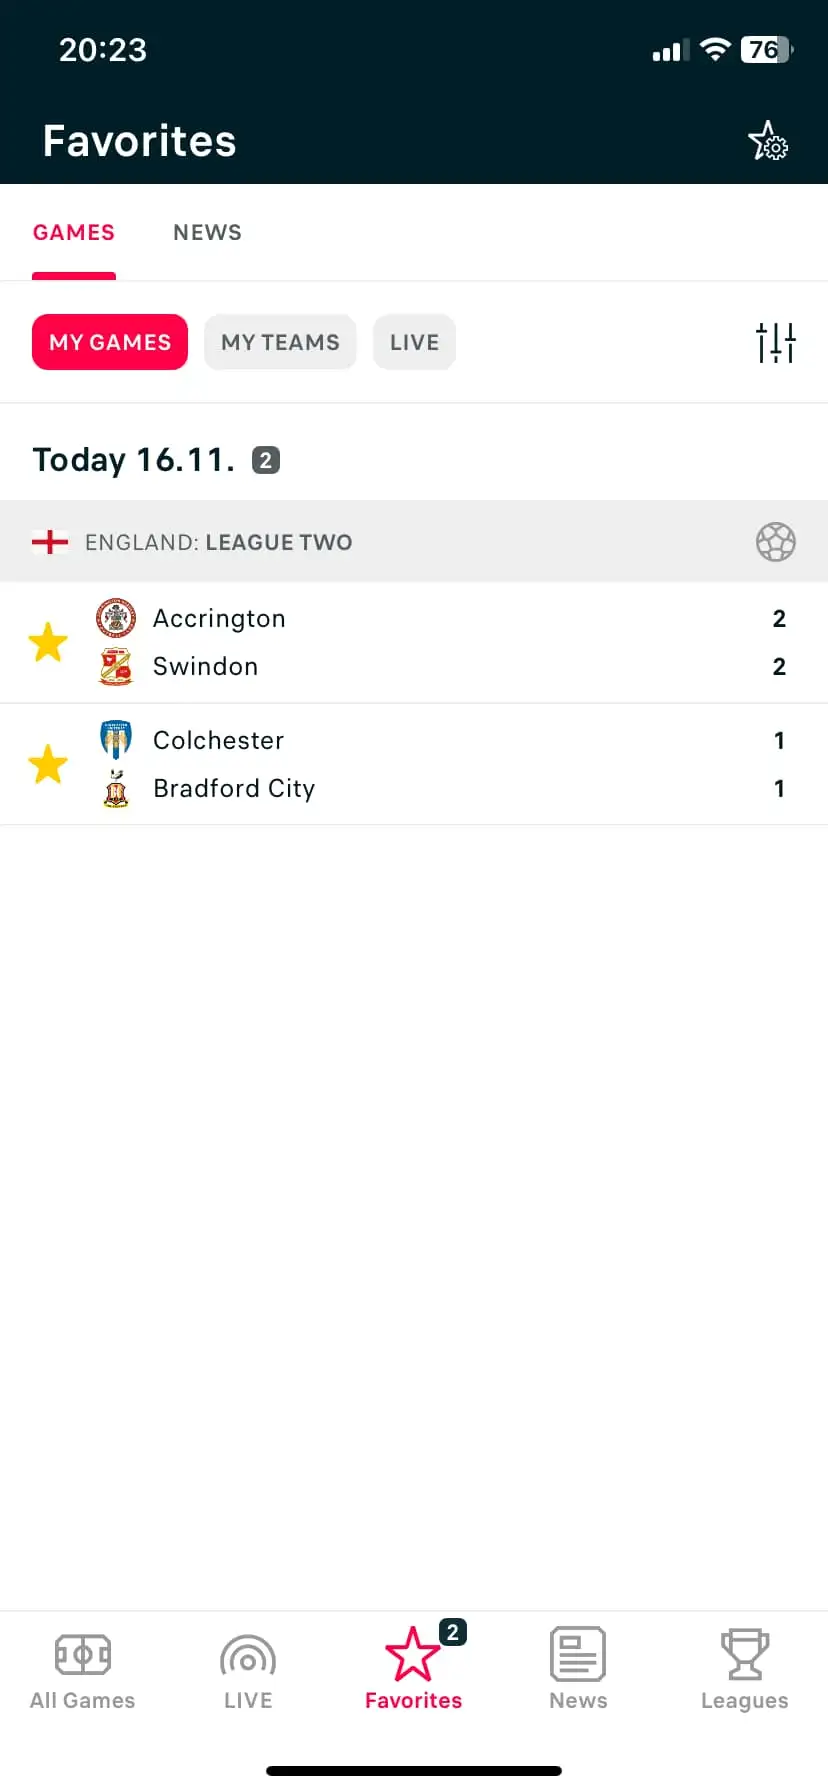Select the MY GAMES chip
828x1792 pixels.
tap(110, 342)
